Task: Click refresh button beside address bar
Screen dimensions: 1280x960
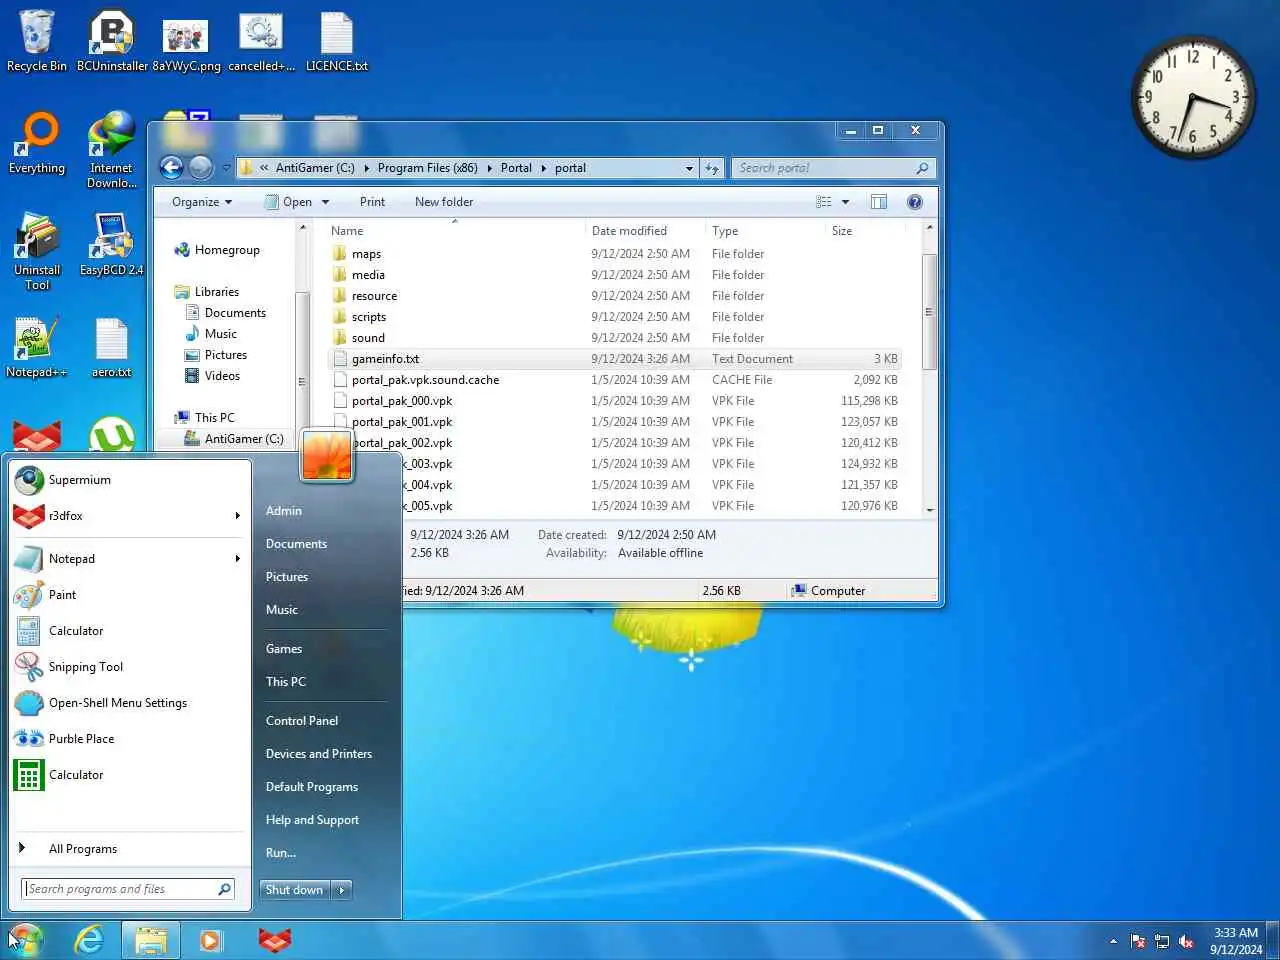Action: click(712, 168)
